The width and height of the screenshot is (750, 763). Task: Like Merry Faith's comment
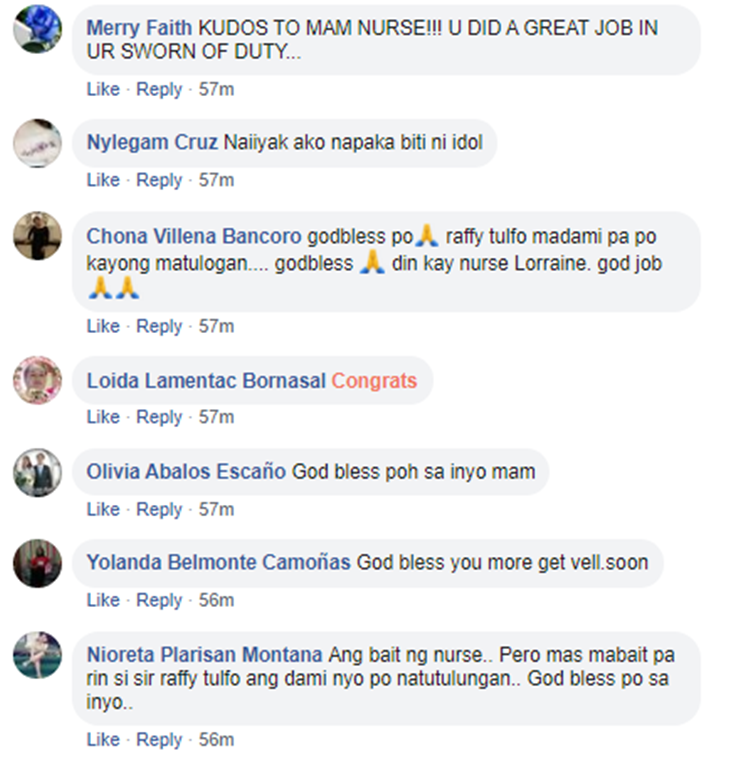[x=103, y=89]
